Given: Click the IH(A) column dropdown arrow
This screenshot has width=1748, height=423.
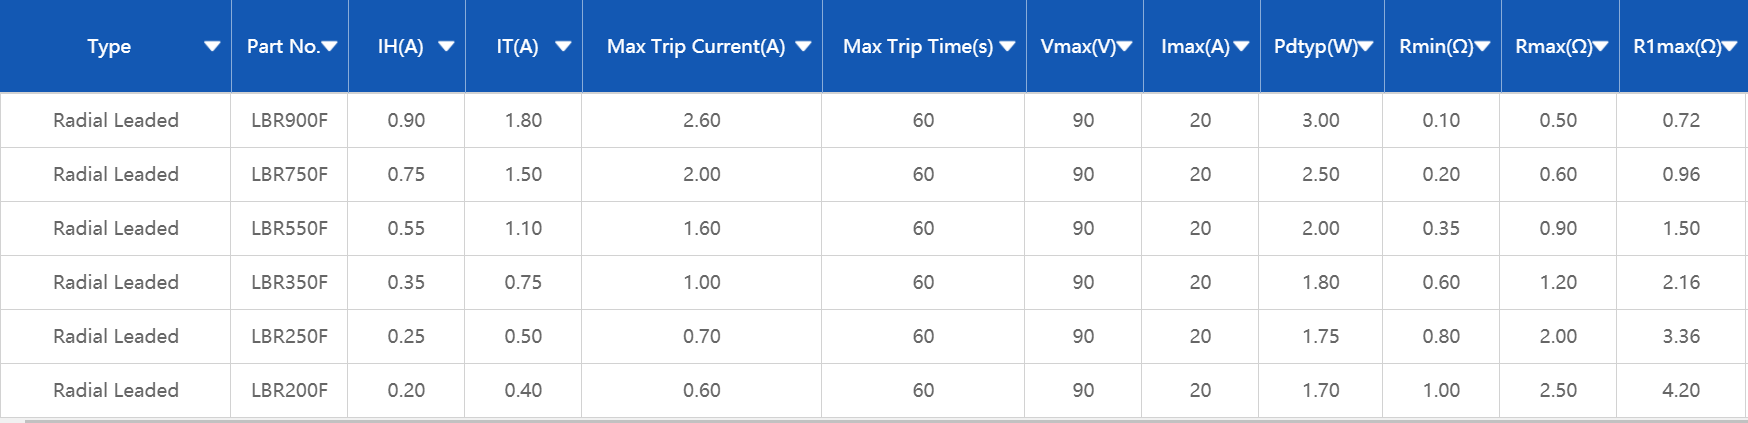Looking at the screenshot, I should pos(446,46).
